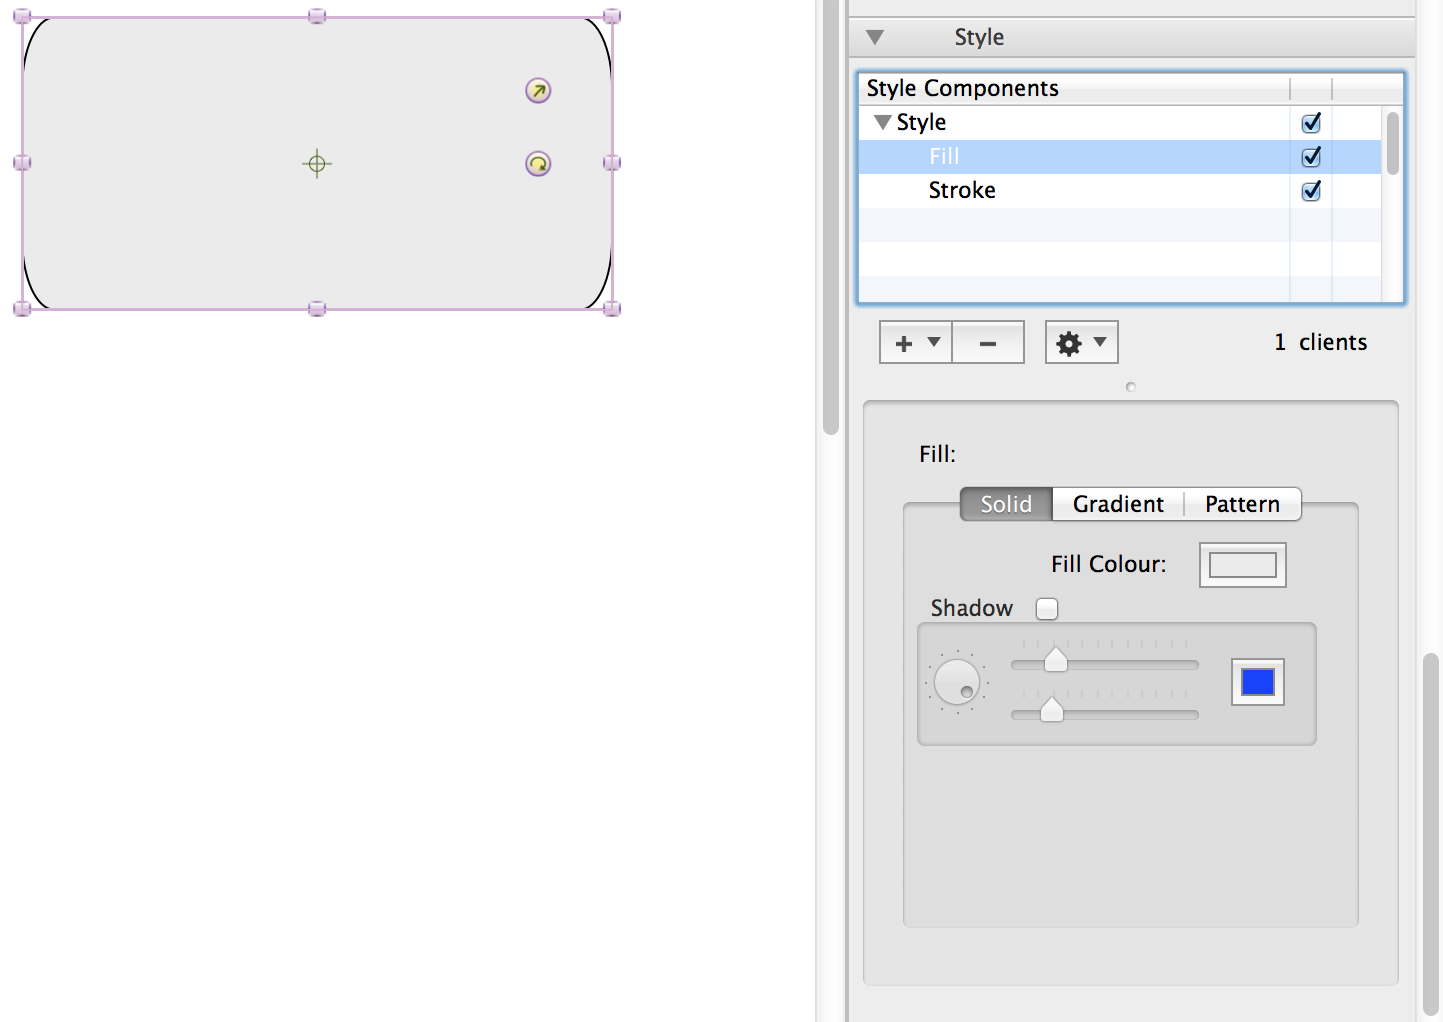Click the top-middle selection handle of shape
The height and width of the screenshot is (1022, 1443).
point(317,17)
